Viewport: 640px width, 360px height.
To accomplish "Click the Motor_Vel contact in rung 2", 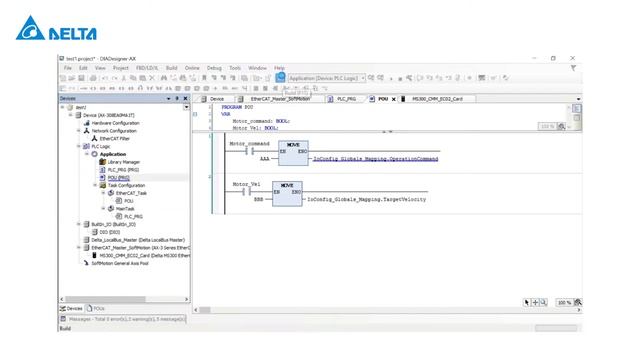I will pos(247,192).
